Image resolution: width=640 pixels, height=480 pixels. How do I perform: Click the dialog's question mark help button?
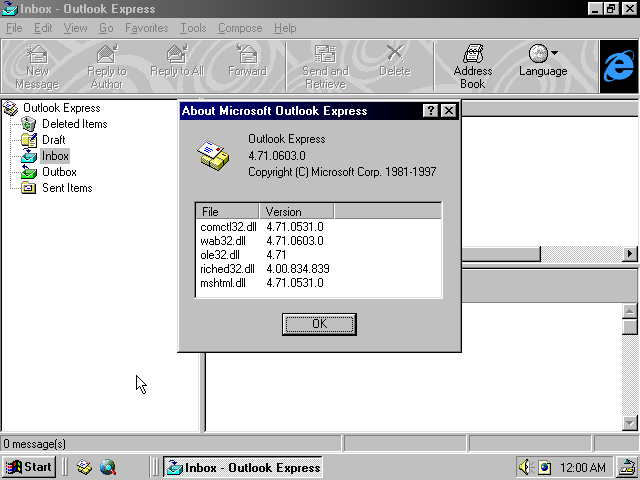pyautogui.click(x=430, y=111)
